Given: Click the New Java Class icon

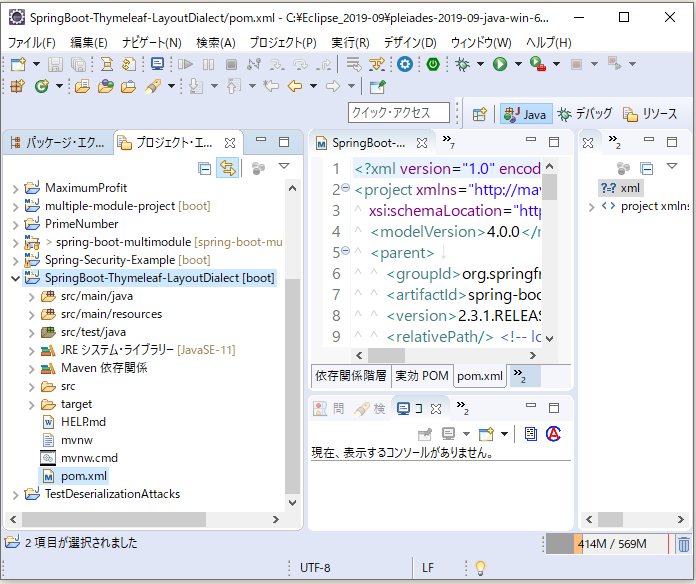Looking at the screenshot, I should click(x=42, y=86).
